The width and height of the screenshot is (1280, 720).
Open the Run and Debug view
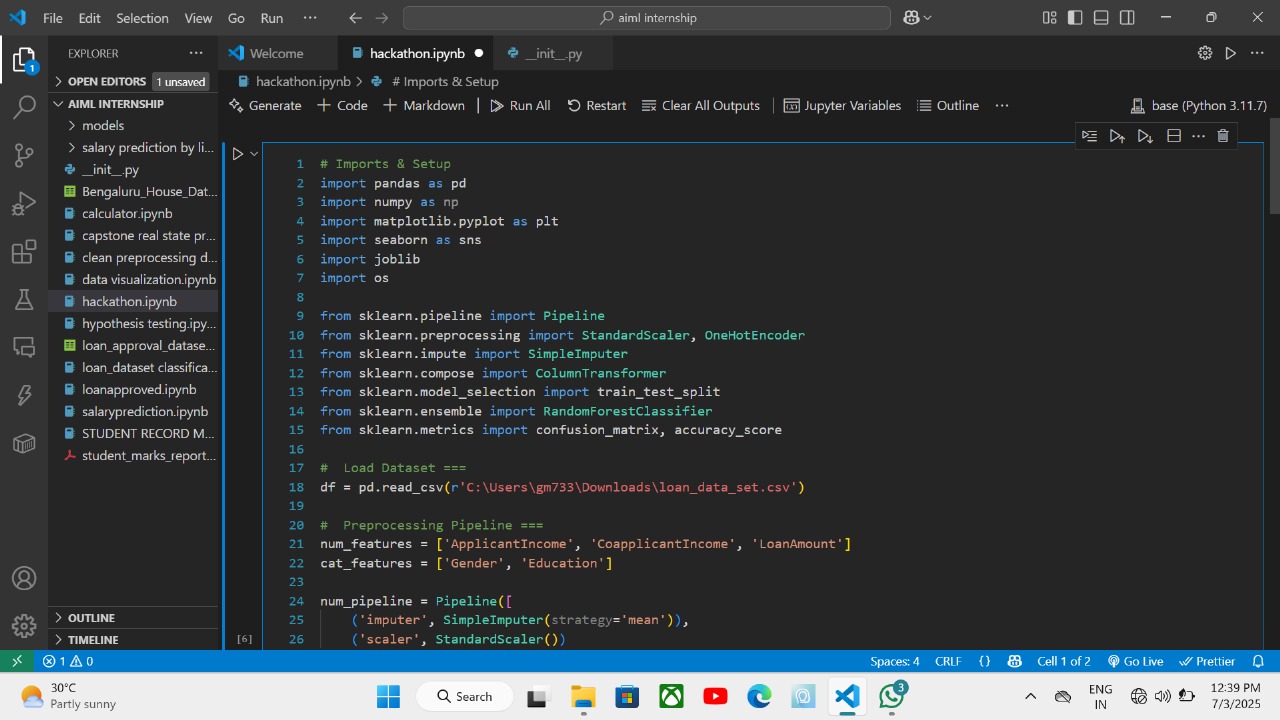tap(24, 204)
